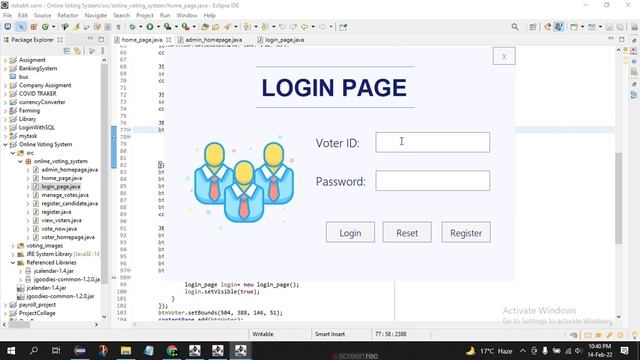The image size is (640, 360).
Task: Select vote_now.java in the tree
Action: [x=59, y=229]
